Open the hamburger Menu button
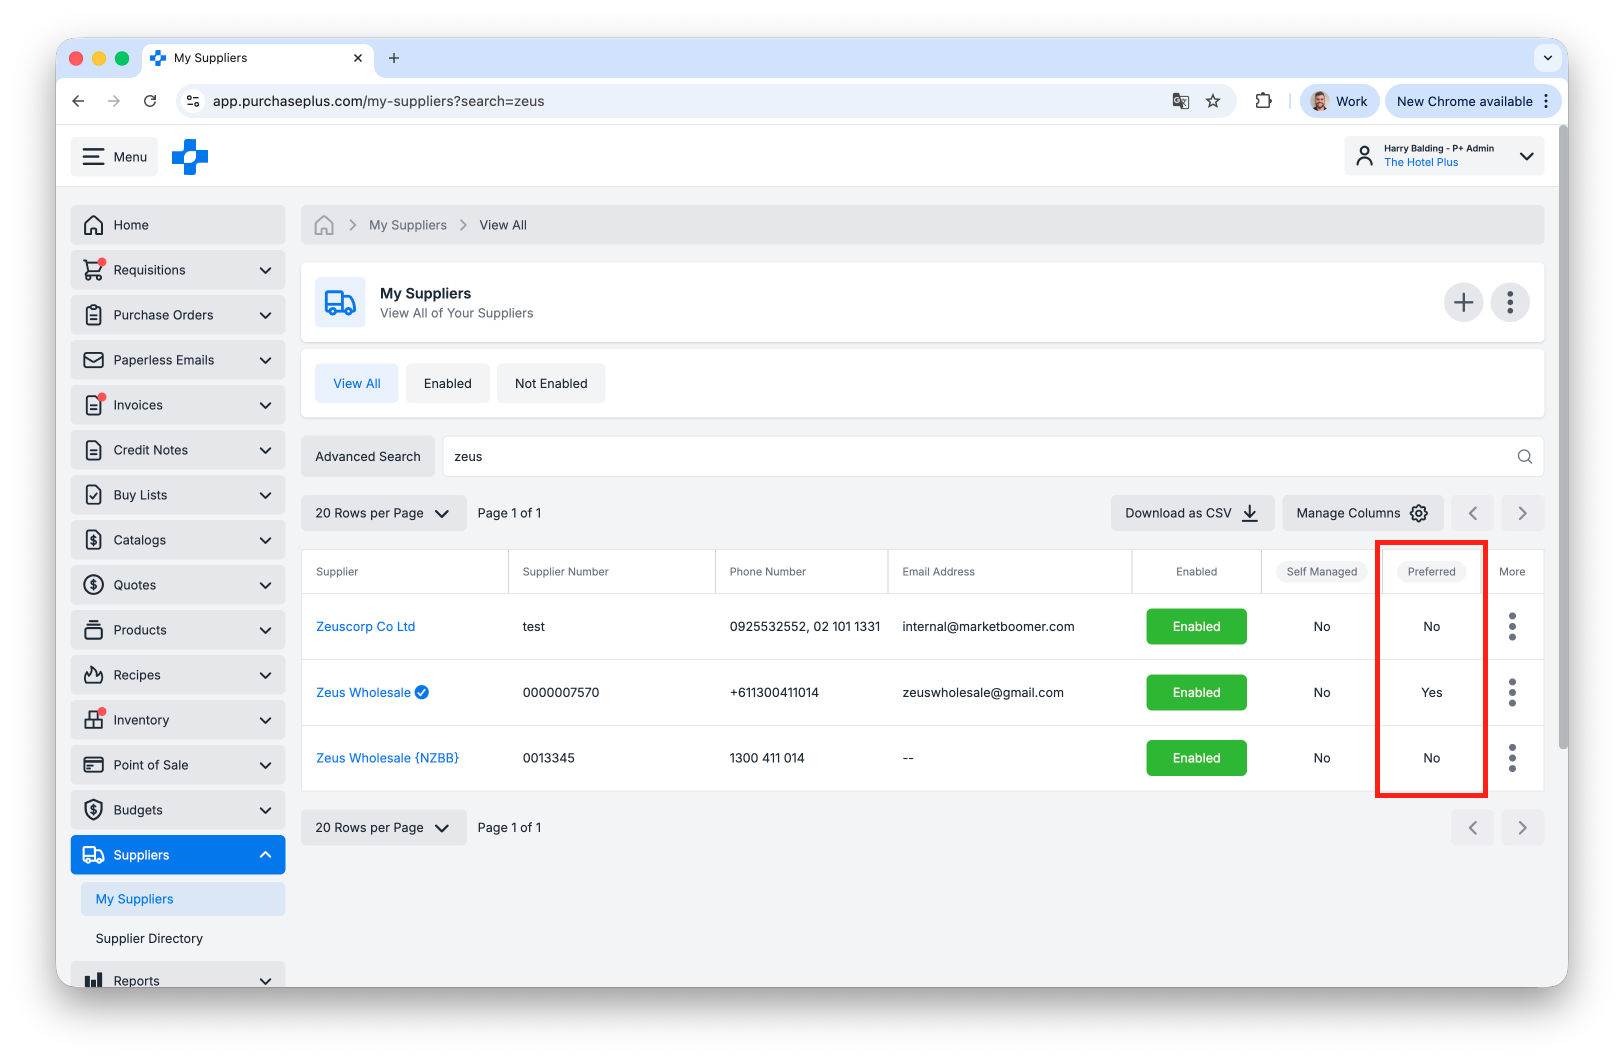 pos(115,157)
